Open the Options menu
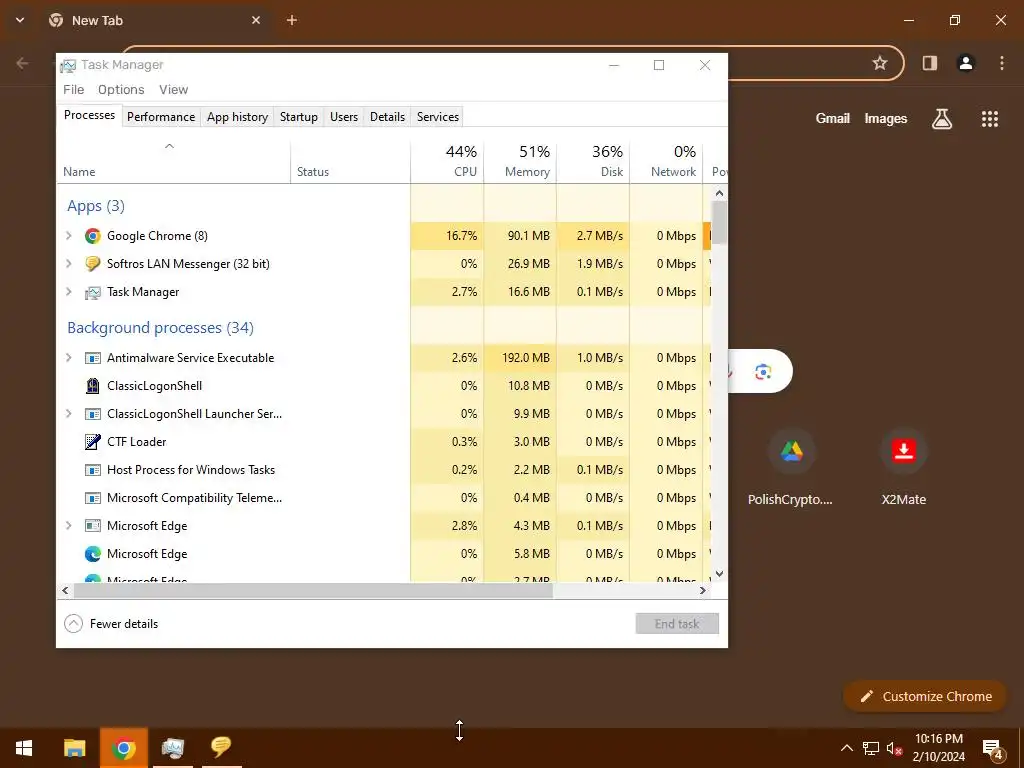 (121, 89)
